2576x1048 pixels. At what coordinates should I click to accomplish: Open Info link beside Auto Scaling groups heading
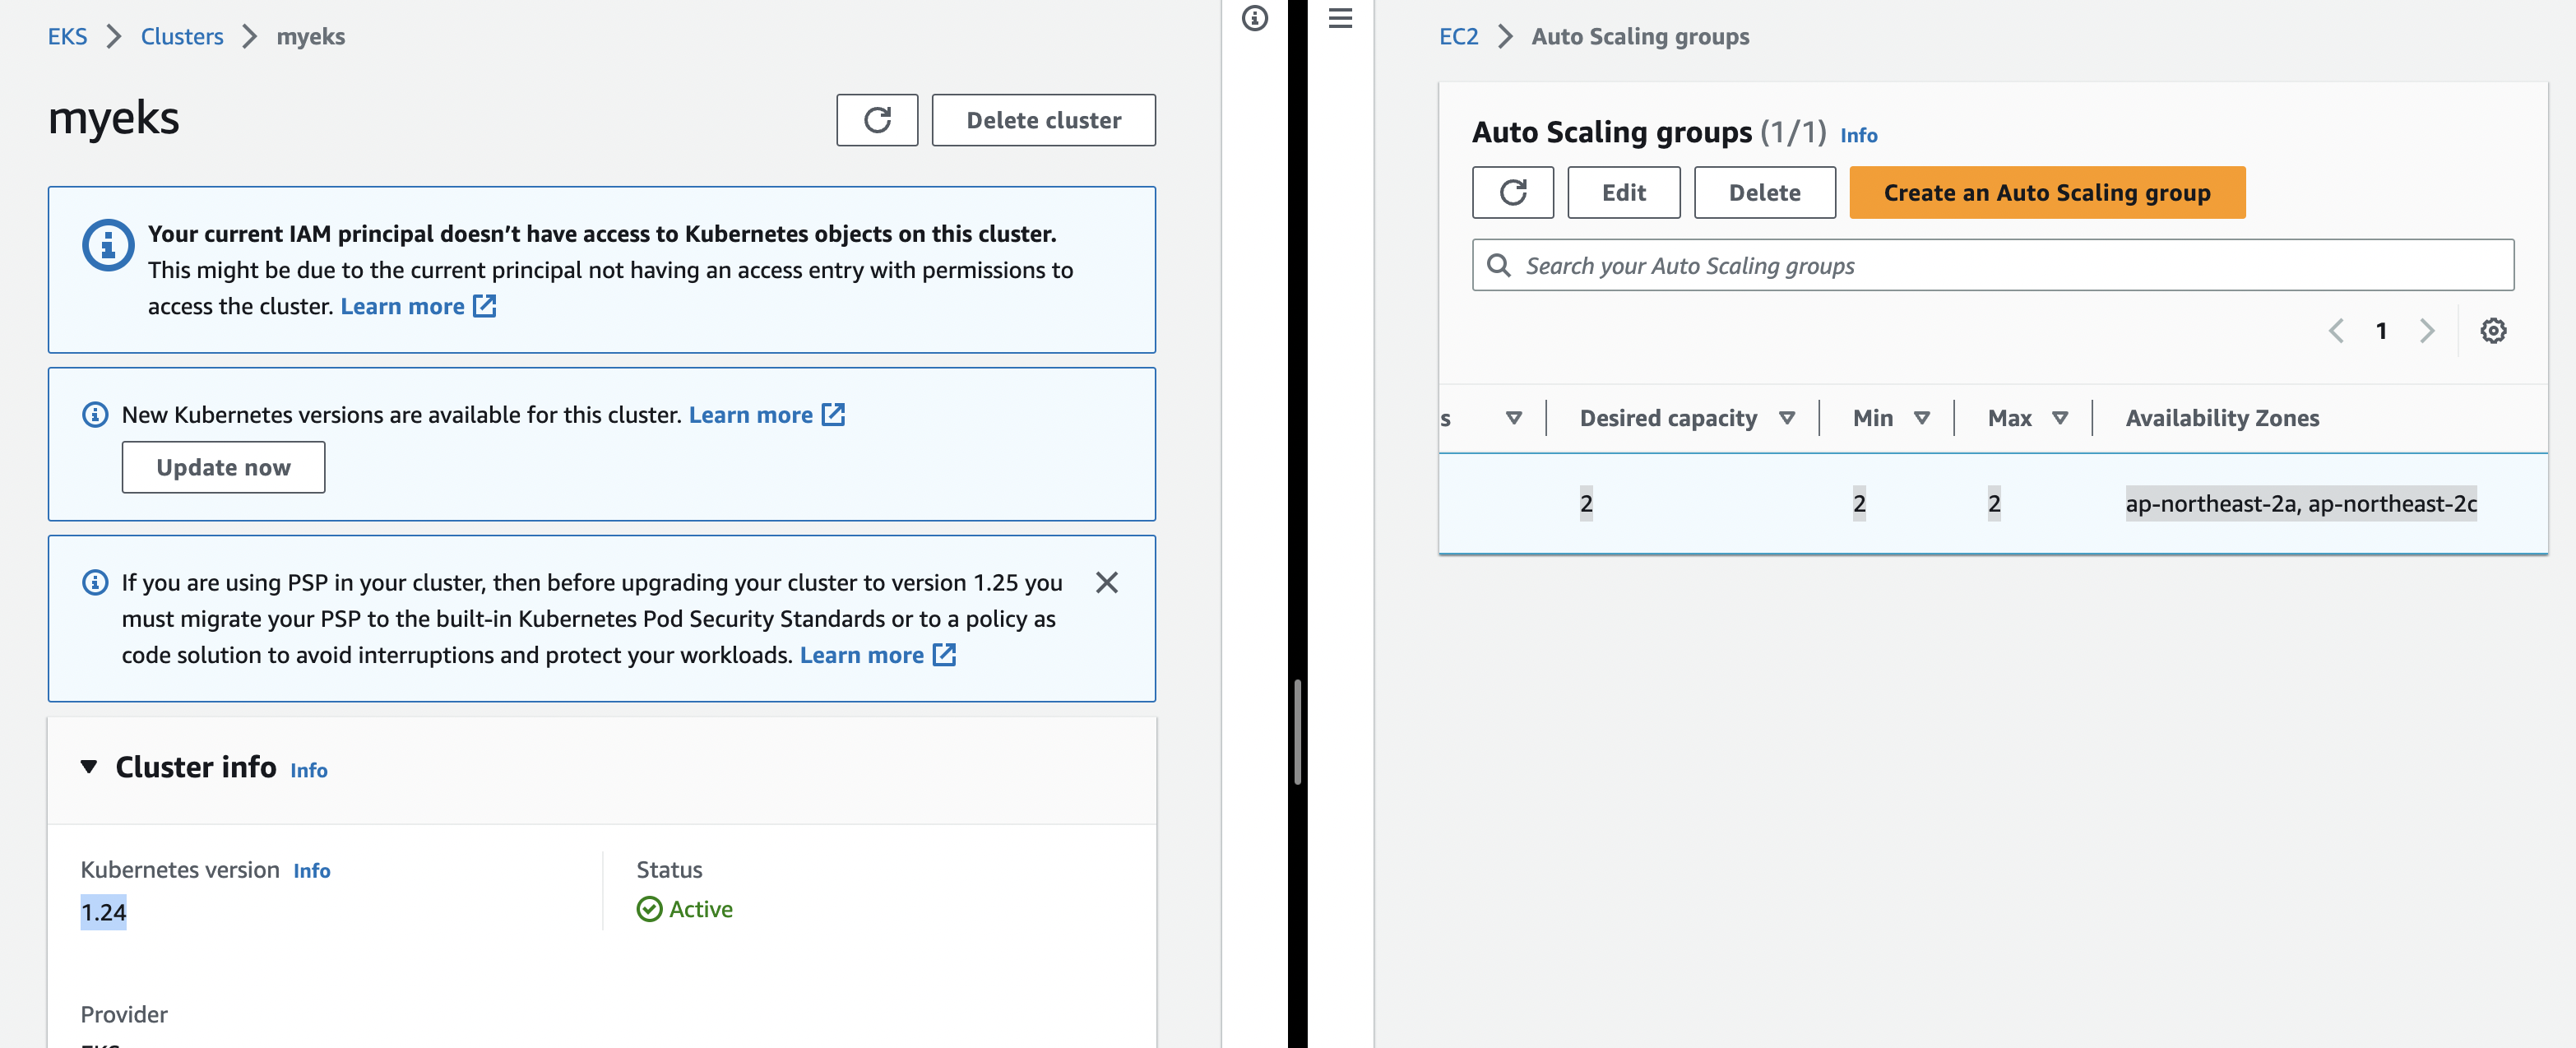pyautogui.click(x=1859, y=135)
